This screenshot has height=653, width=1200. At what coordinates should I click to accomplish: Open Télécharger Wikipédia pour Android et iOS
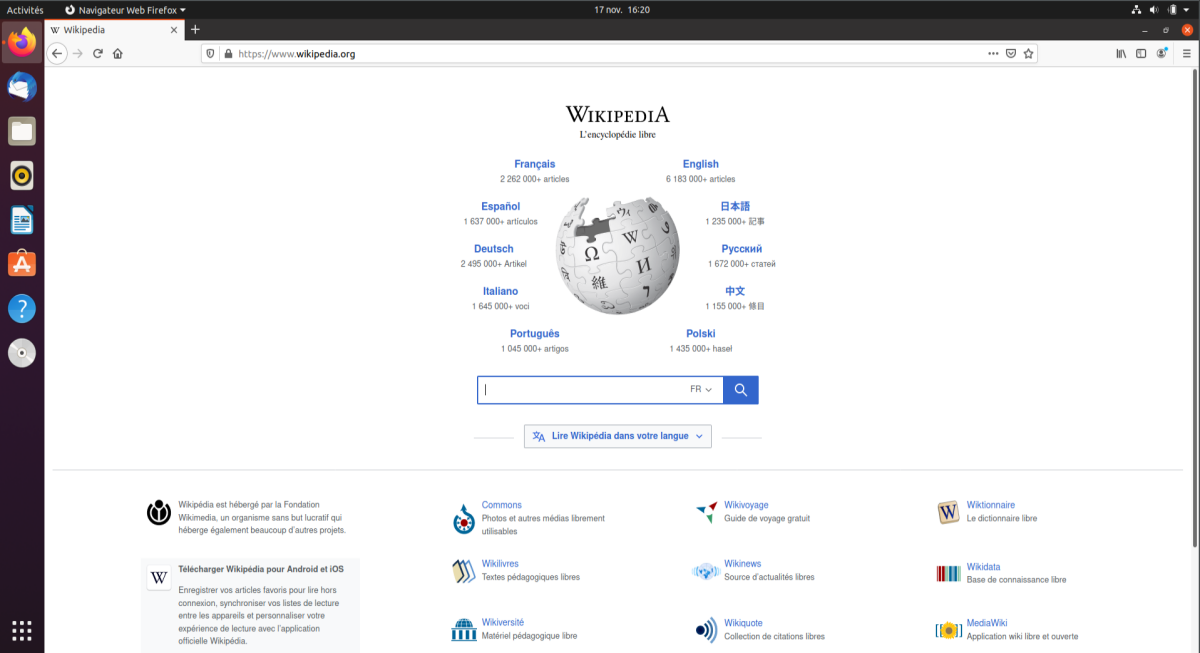pyautogui.click(x=261, y=569)
